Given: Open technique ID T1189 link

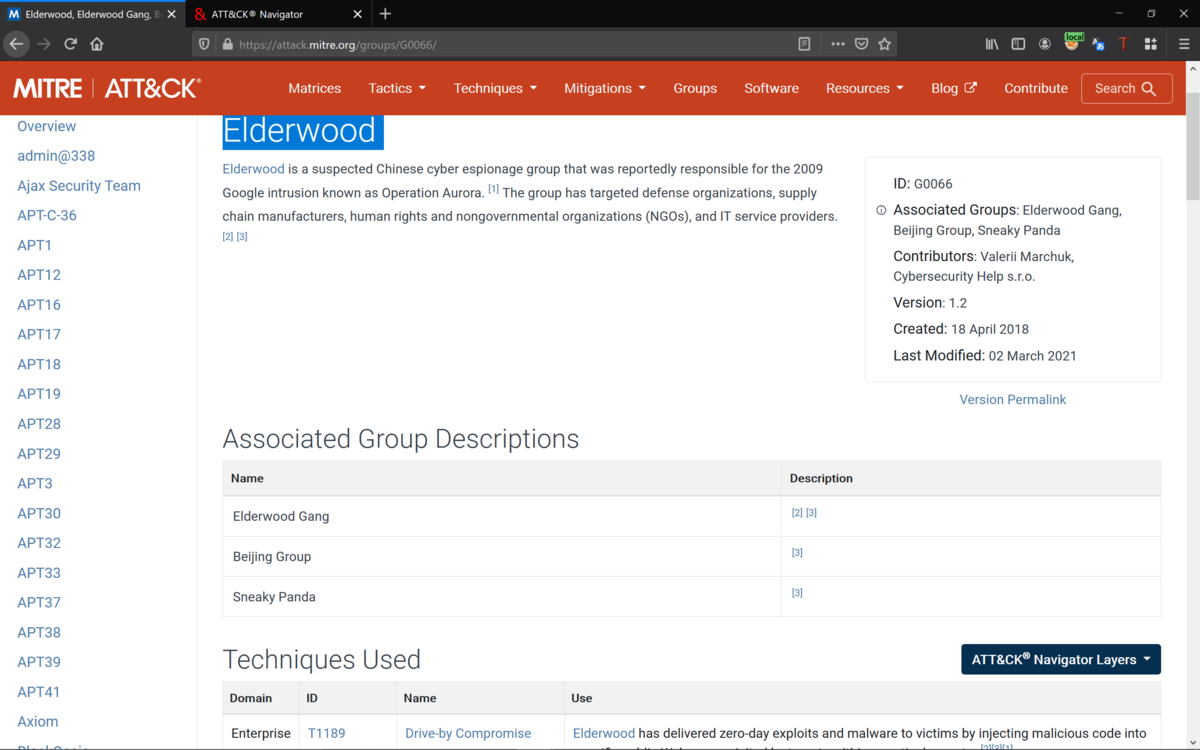Looking at the screenshot, I should point(327,733).
